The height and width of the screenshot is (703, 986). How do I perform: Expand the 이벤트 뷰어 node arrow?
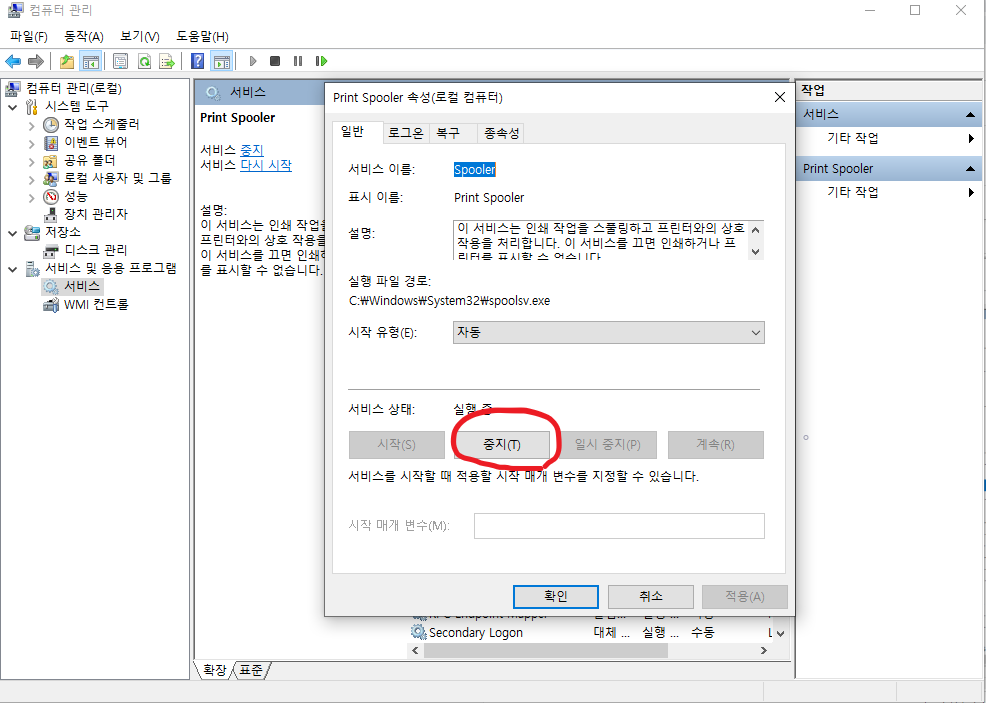click(x=31, y=143)
